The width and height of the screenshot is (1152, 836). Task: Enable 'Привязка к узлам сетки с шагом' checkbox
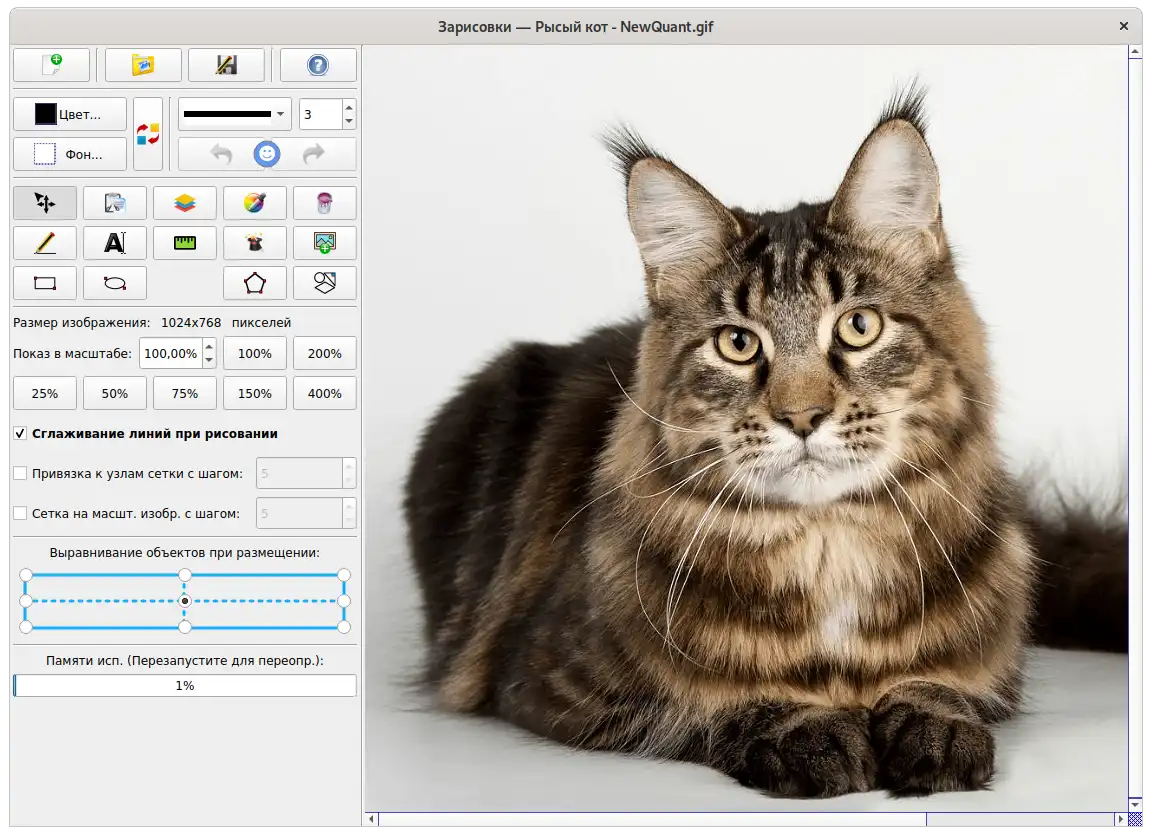[21, 473]
